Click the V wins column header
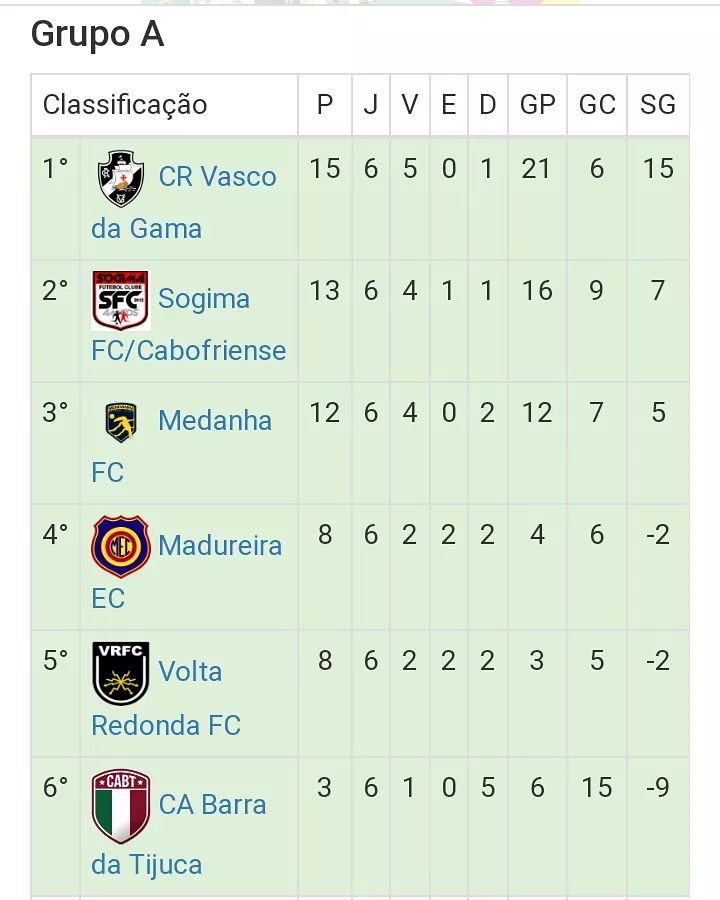The height and width of the screenshot is (900, 720). pos(410,105)
